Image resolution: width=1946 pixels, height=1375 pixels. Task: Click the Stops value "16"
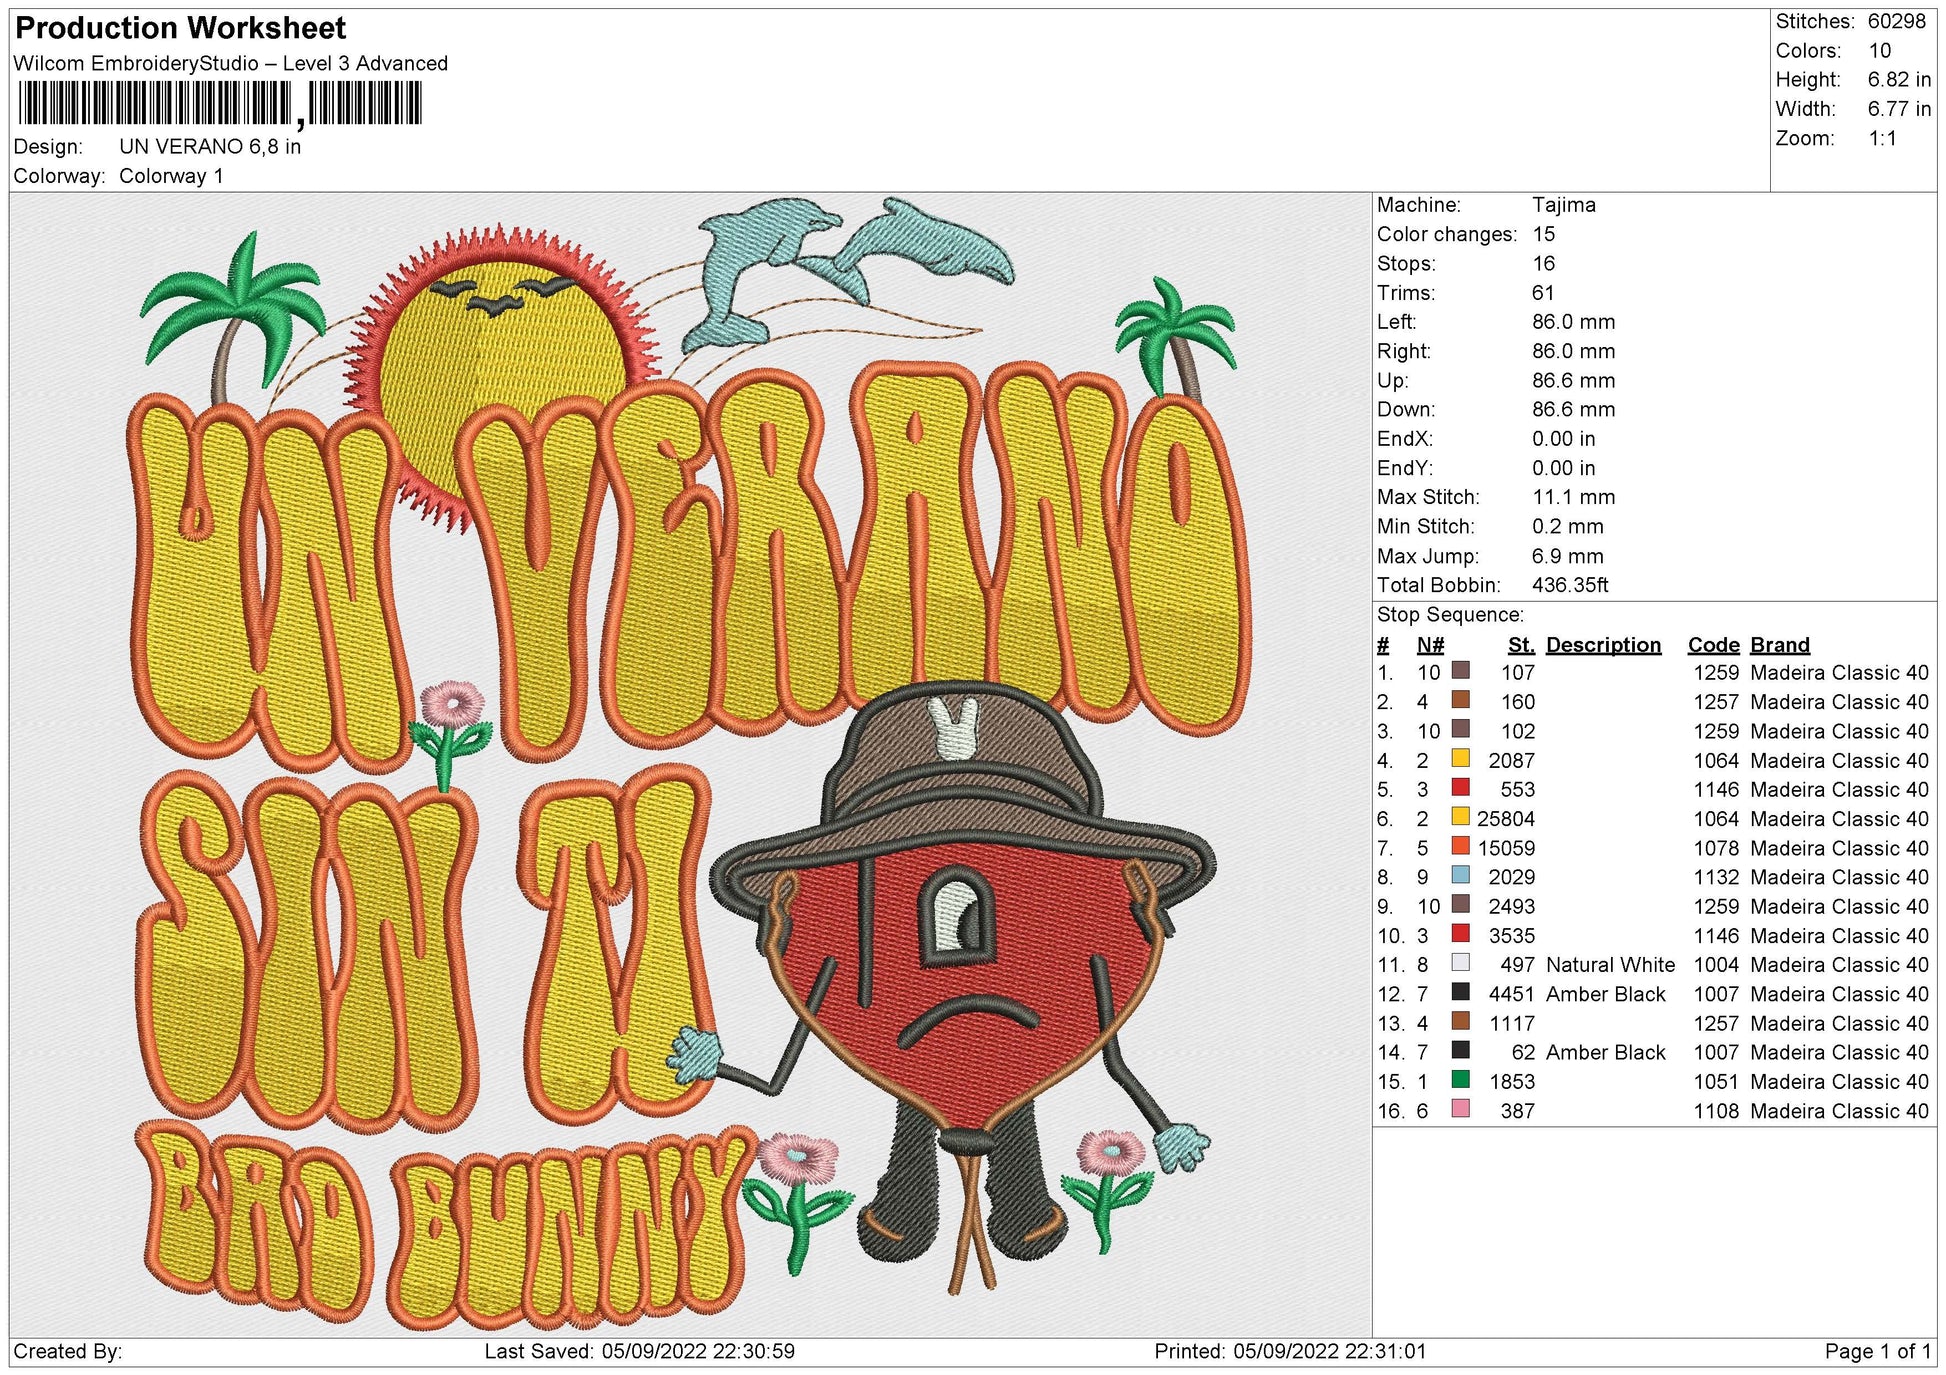pyautogui.click(x=1544, y=263)
